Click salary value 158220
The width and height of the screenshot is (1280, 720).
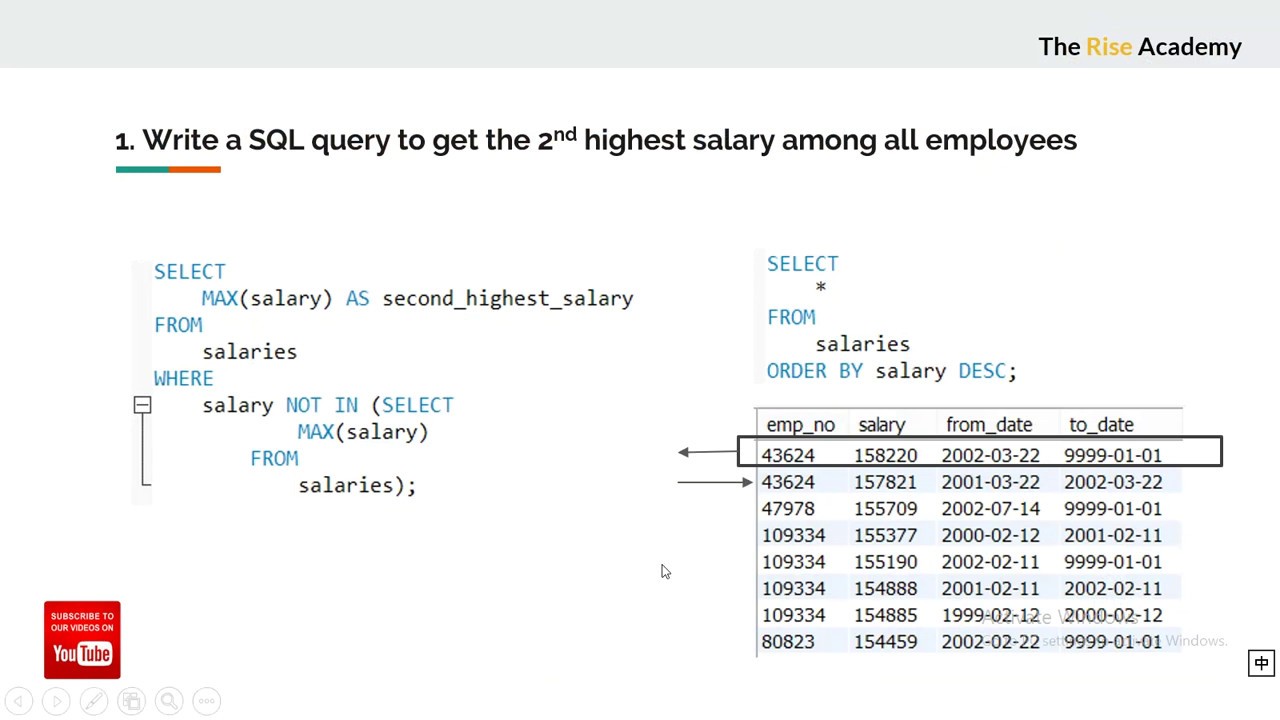[x=885, y=455]
